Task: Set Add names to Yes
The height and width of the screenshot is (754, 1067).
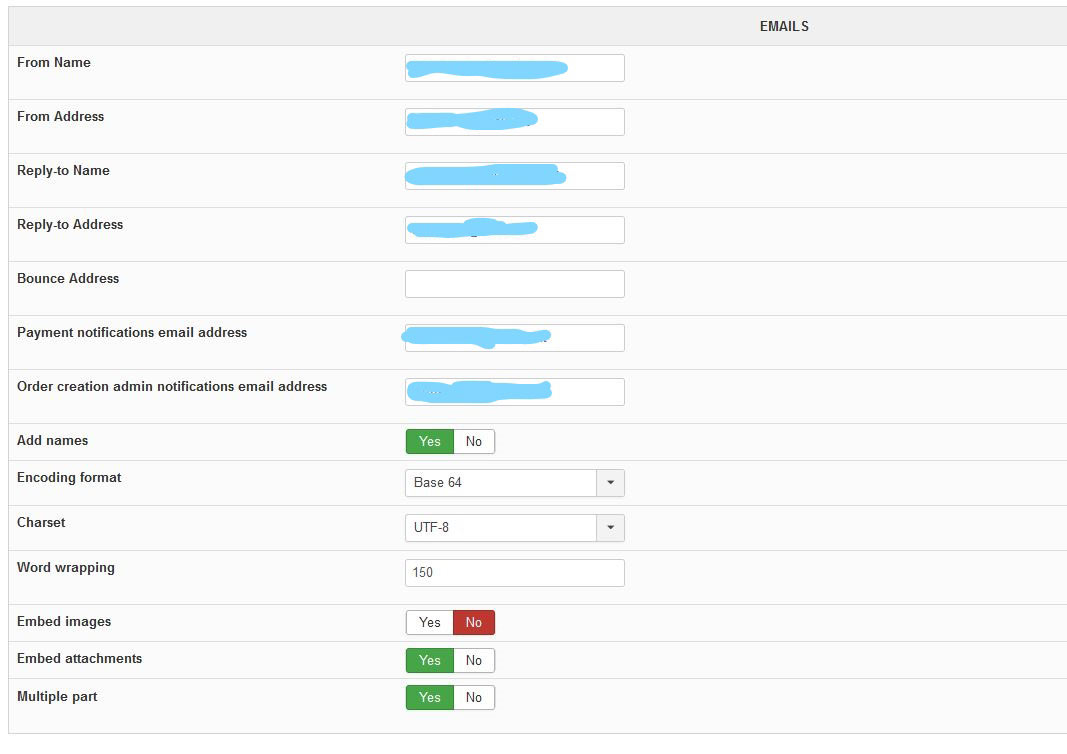Action: coord(430,442)
